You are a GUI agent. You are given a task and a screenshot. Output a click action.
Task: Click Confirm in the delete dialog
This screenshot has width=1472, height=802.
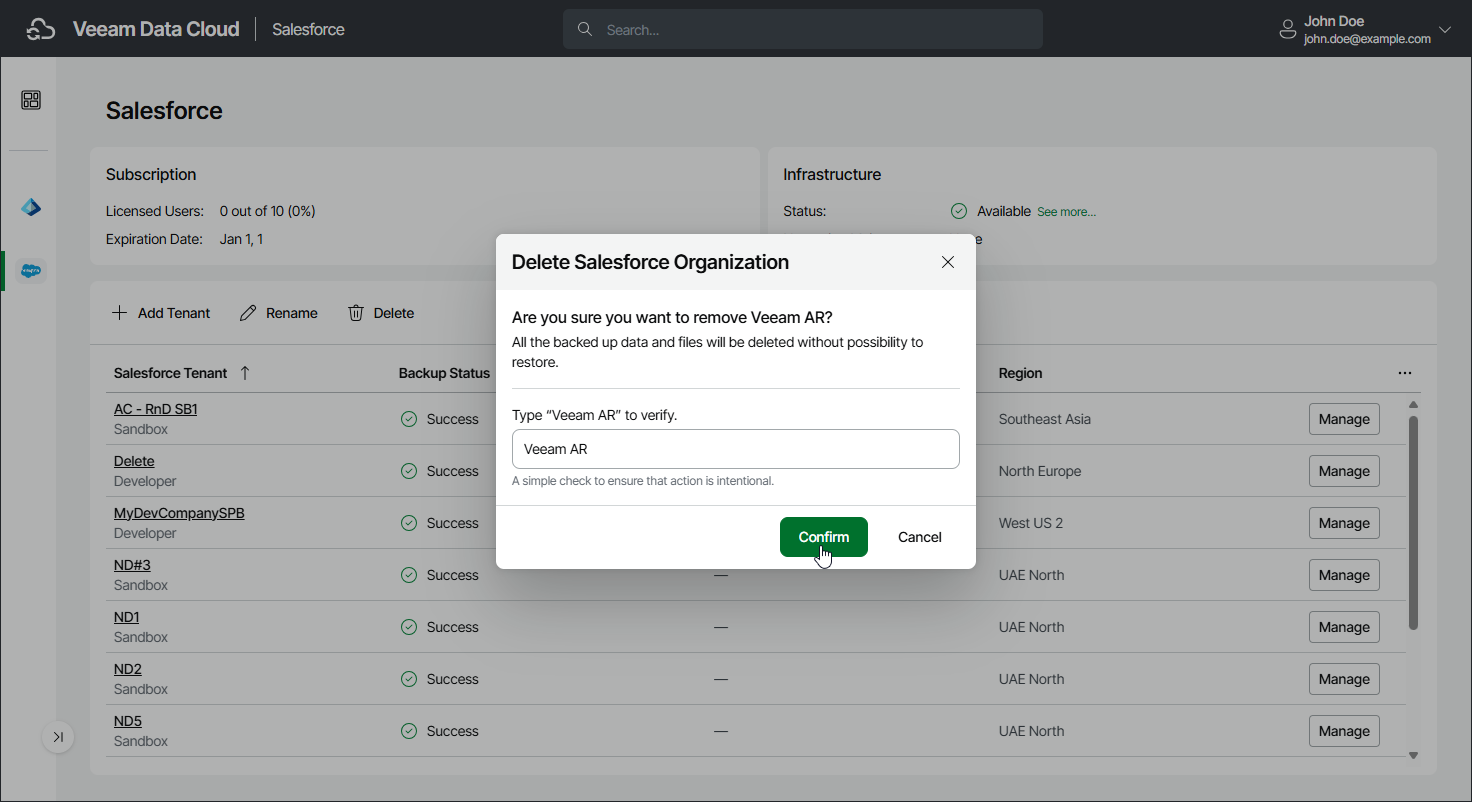click(824, 537)
